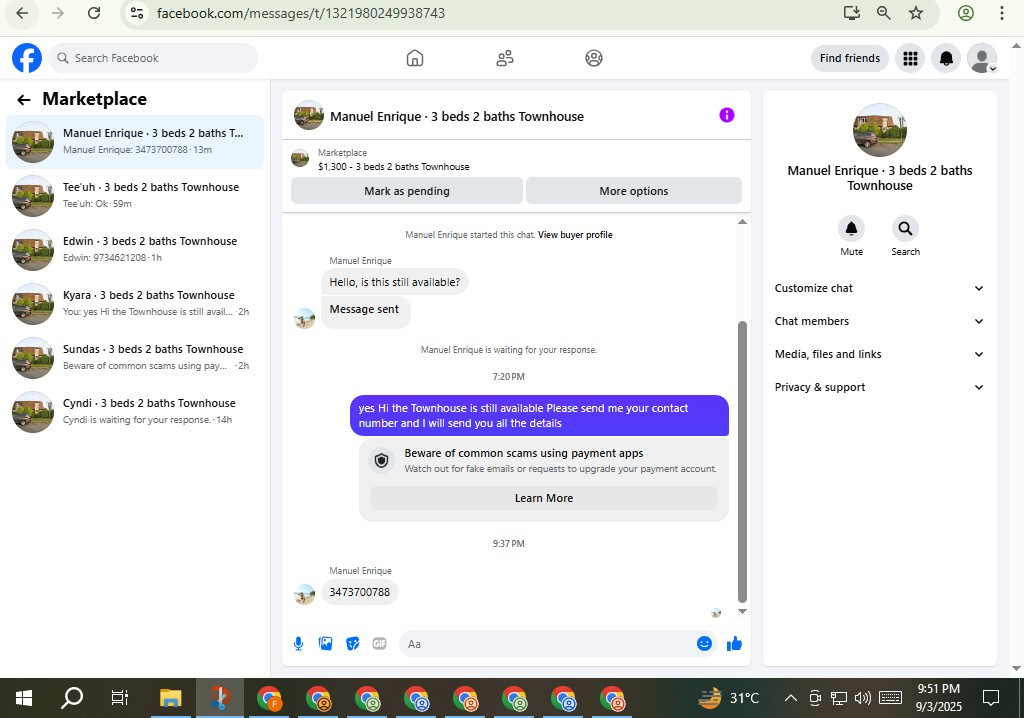Click the shield icon in scam warning
Image resolution: width=1024 pixels, height=718 pixels.
tap(381, 461)
